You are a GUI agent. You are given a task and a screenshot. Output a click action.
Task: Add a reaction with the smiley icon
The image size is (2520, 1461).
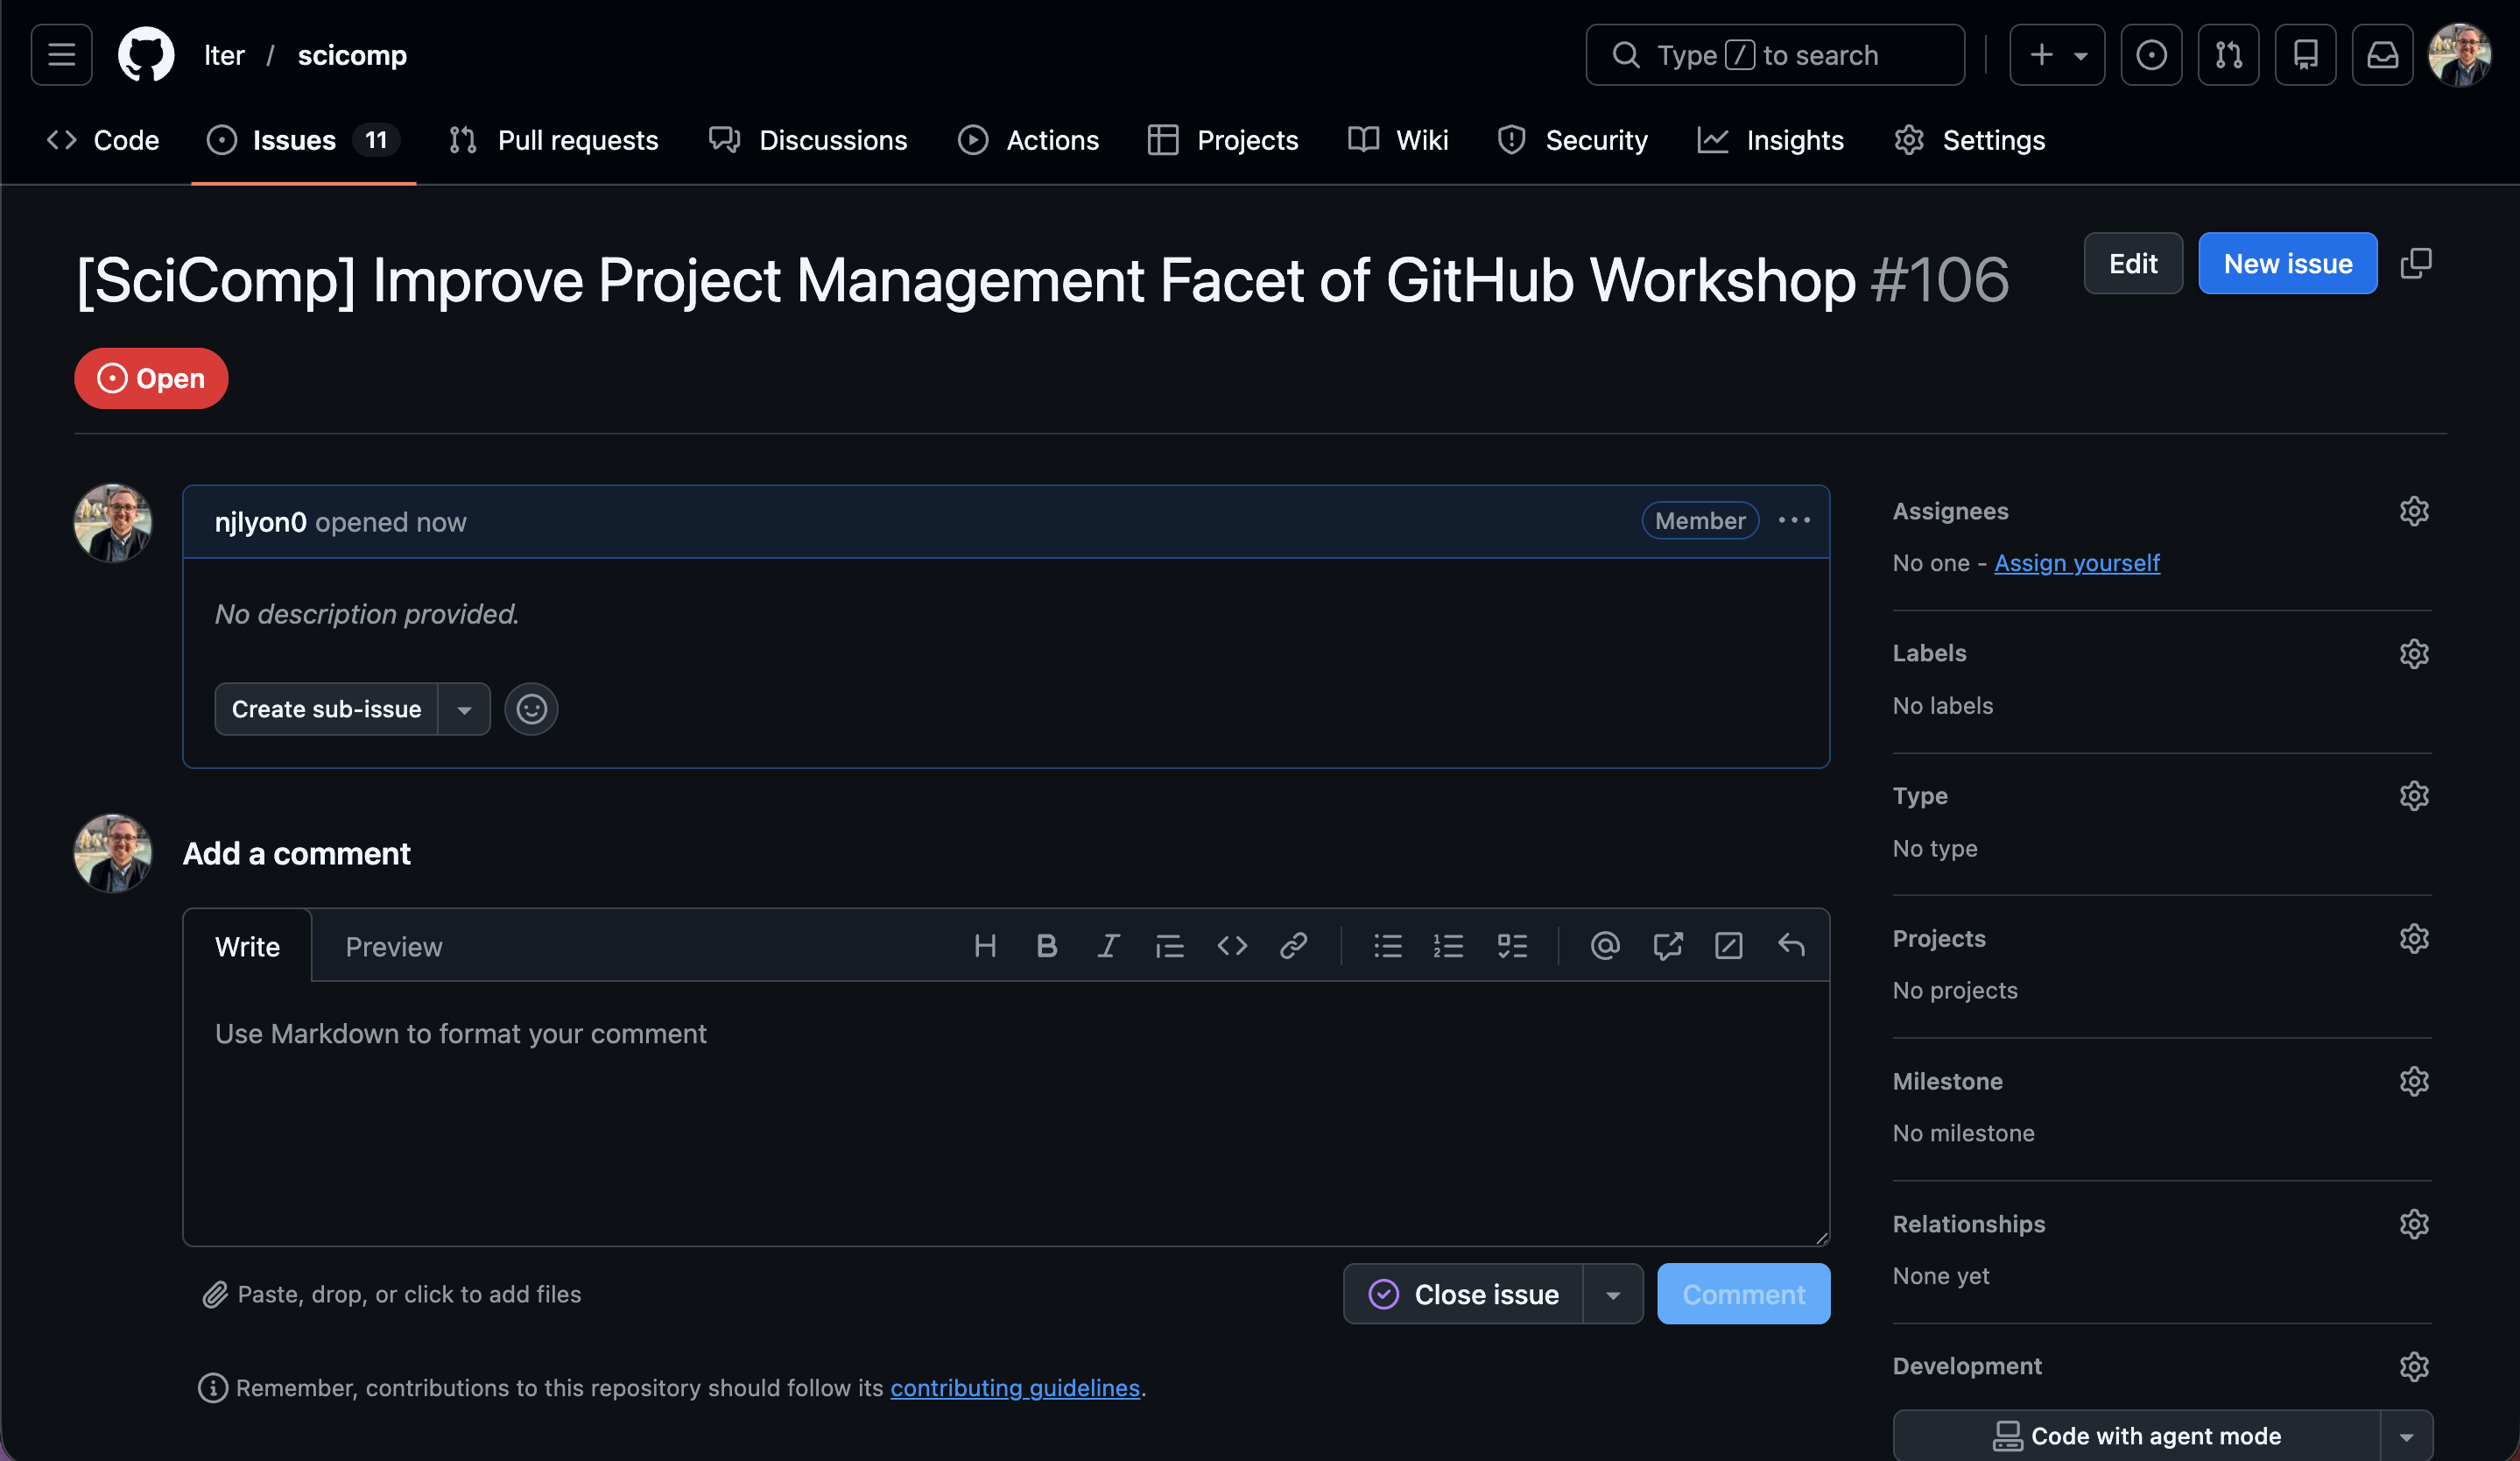click(531, 709)
